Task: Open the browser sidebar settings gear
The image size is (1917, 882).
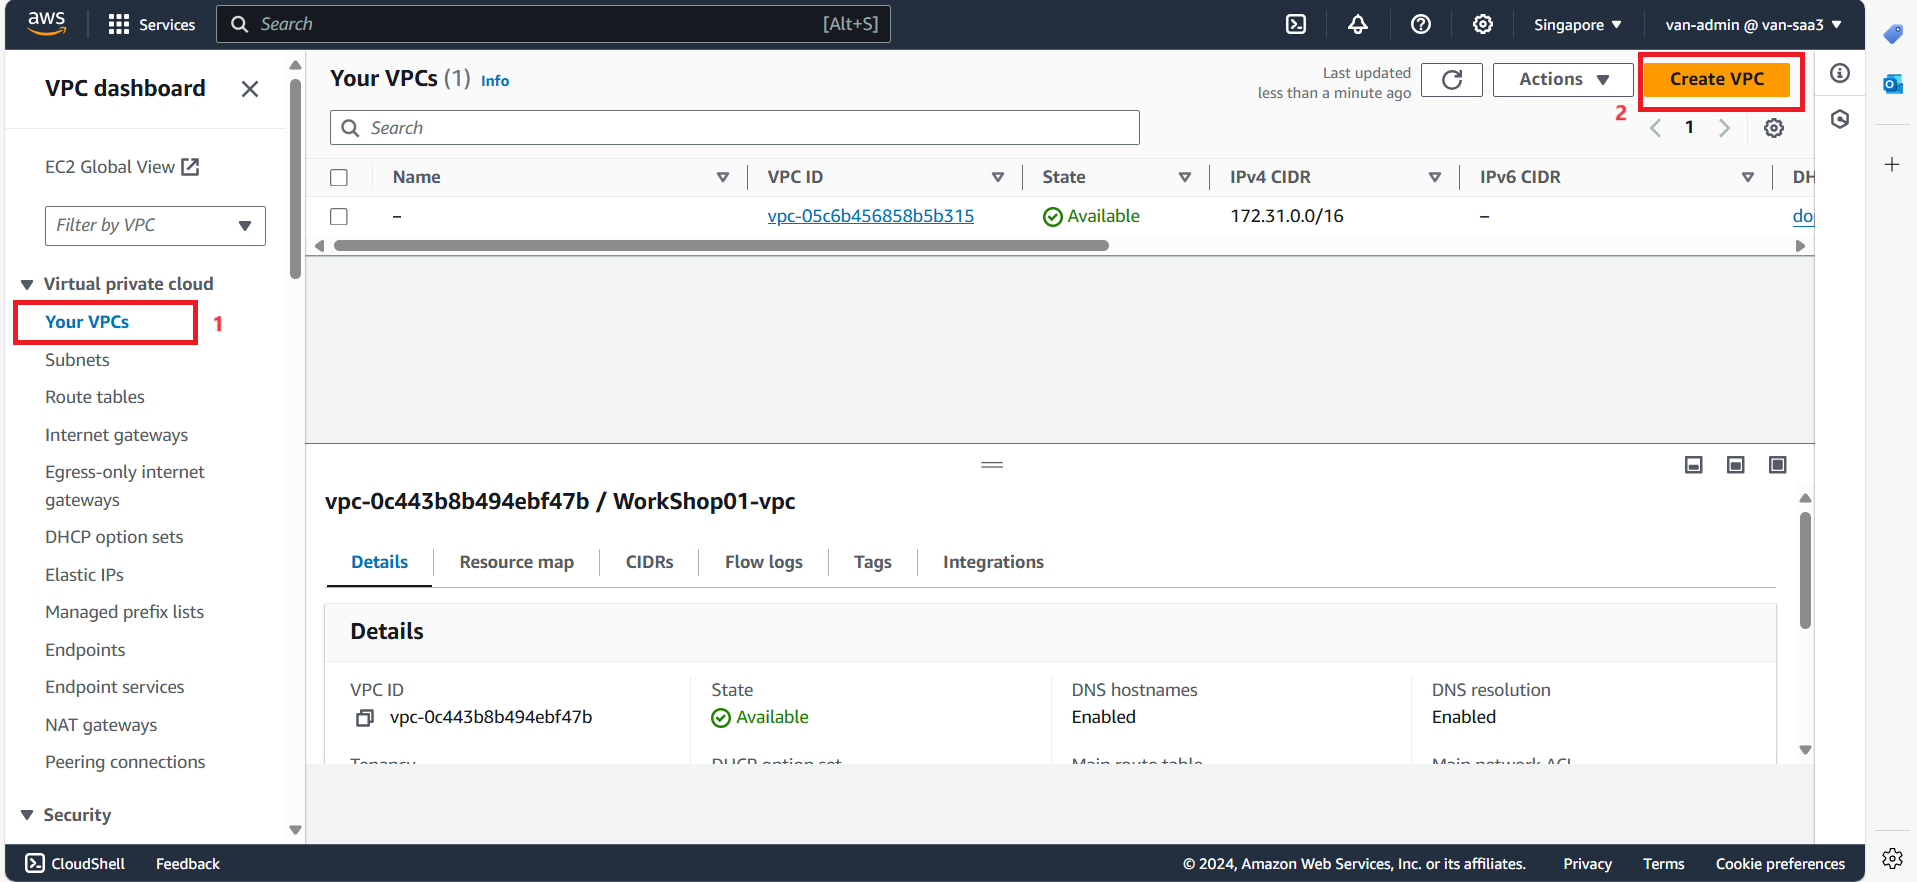Action: click(x=1892, y=858)
